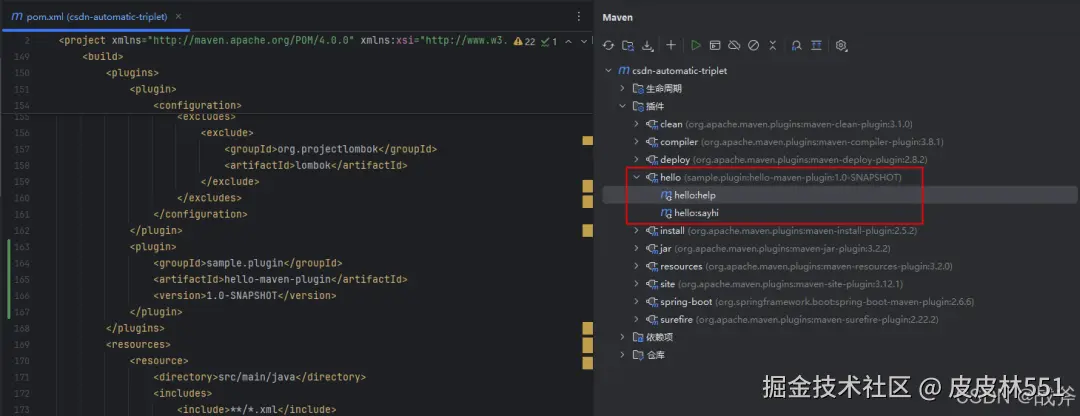Expand the 生命周期 lifecycle folder
Viewport: 1080px width, 416px height.
622,89
